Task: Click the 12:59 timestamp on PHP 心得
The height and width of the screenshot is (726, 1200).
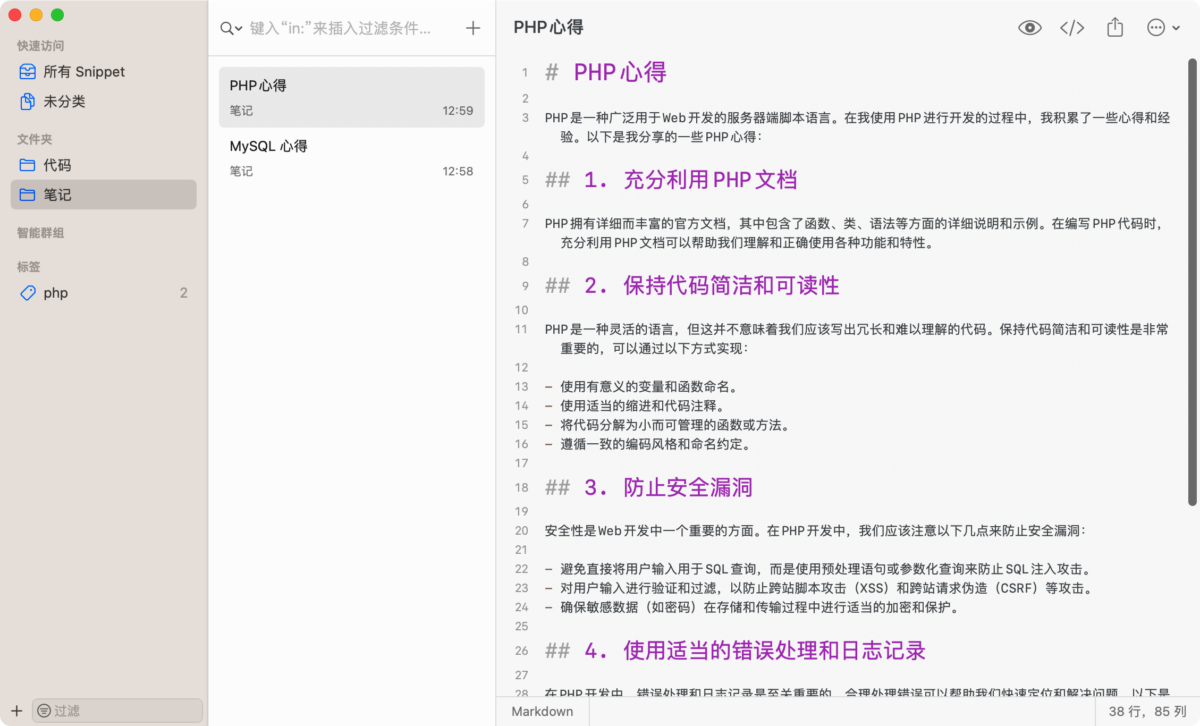Action: [x=458, y=111]
